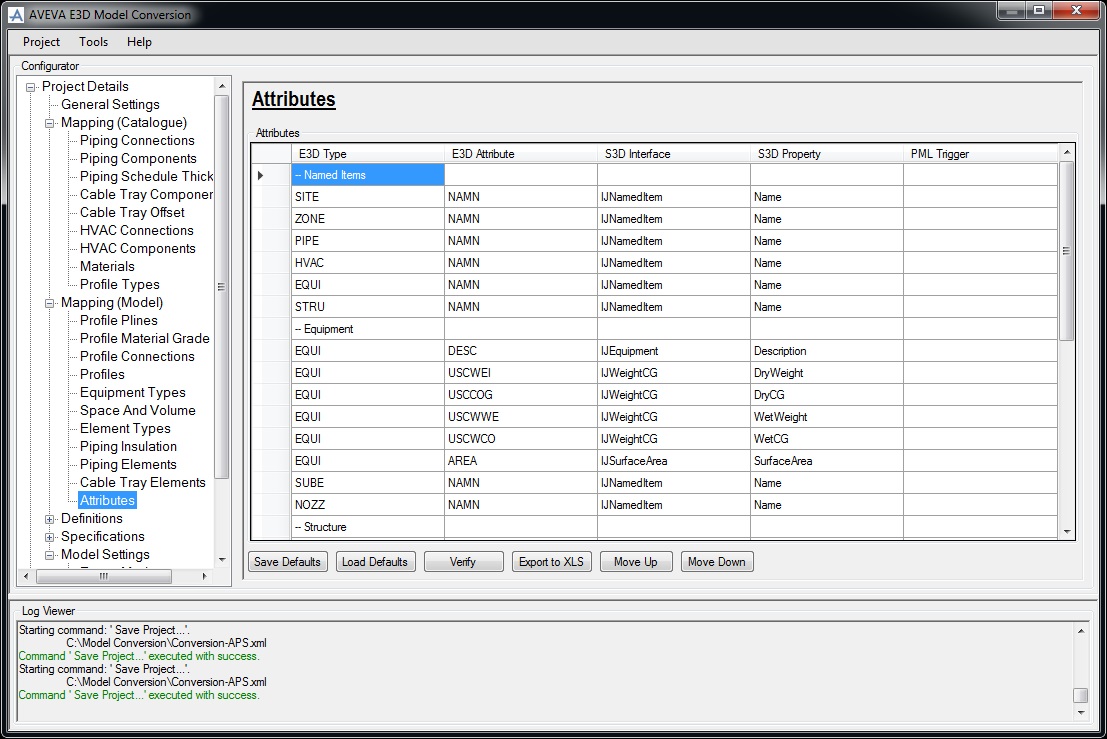
Task: Click the DESC attribute cell
Action: (521, 351)
